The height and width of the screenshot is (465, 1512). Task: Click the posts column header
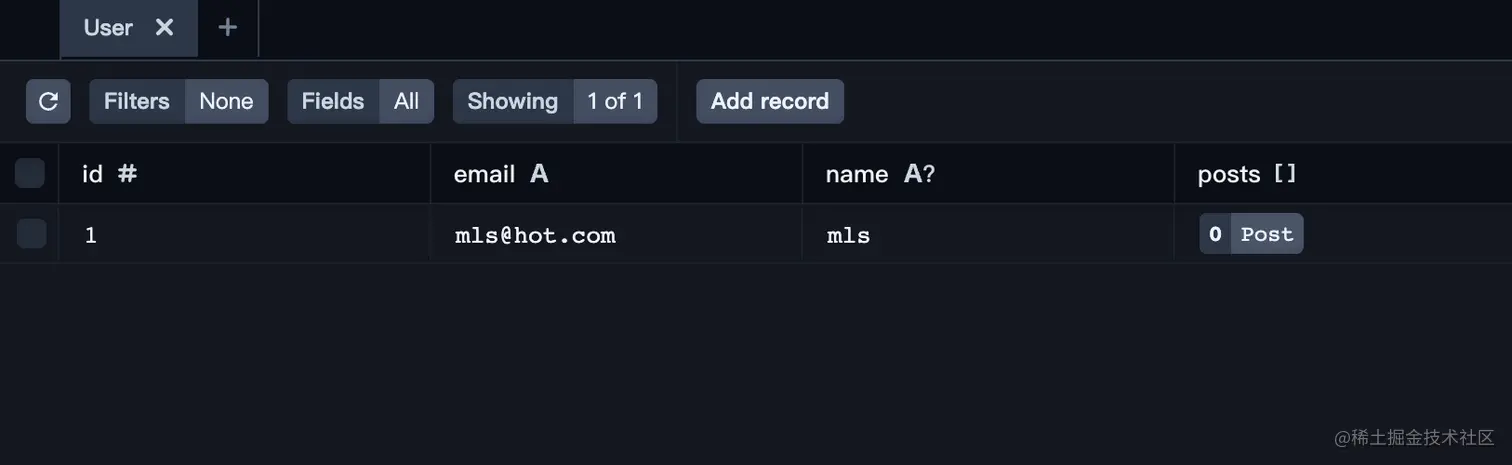point(1228,174)
